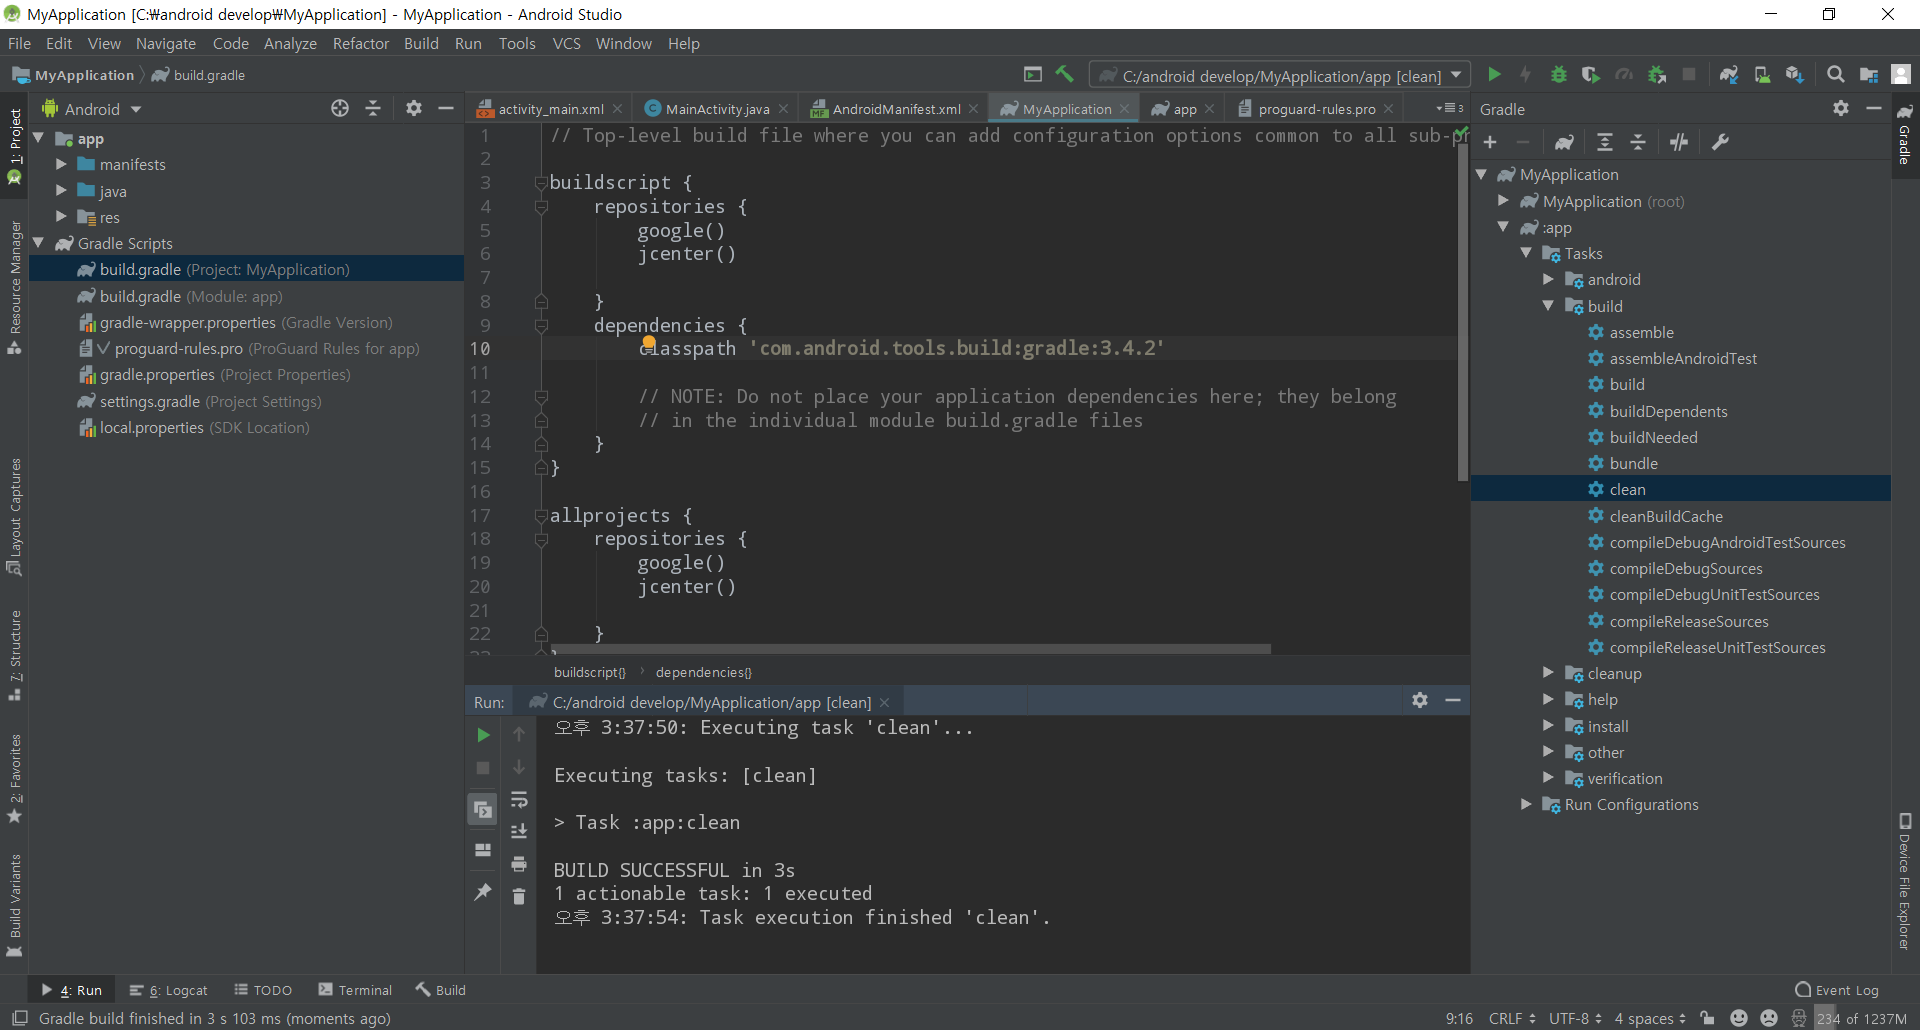
Task: Open Logcat tool window
Action: (169, 990)
